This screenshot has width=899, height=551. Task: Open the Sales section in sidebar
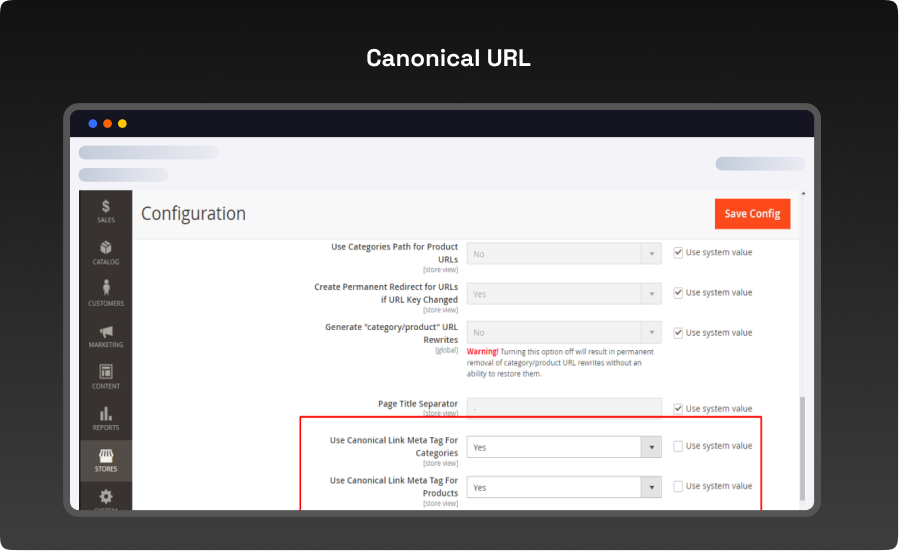tap(105, 211)
